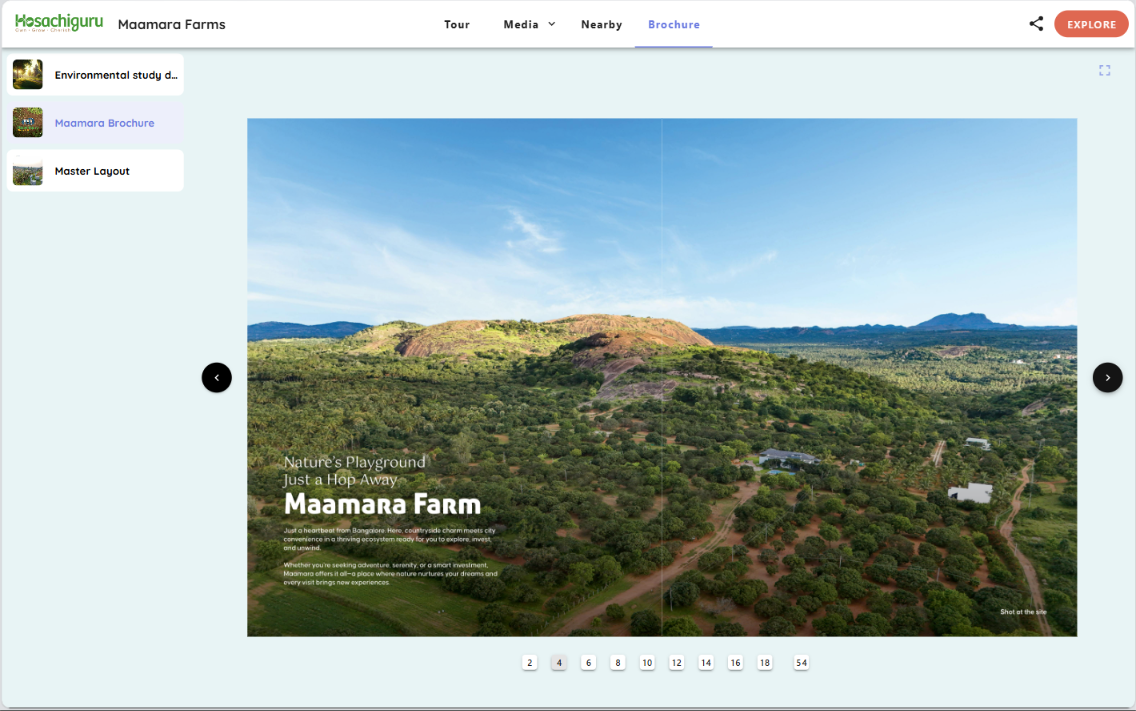Jump to brochure page 12
Image resolution: width=1136 pixels, height=711 pixels.
point(676,662)
